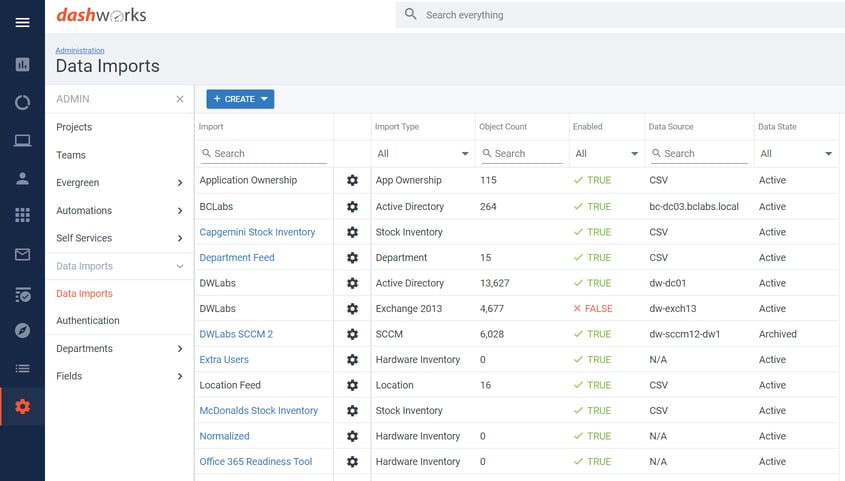Click gear icon for DWLabs SCCM 2

point(352,334)
